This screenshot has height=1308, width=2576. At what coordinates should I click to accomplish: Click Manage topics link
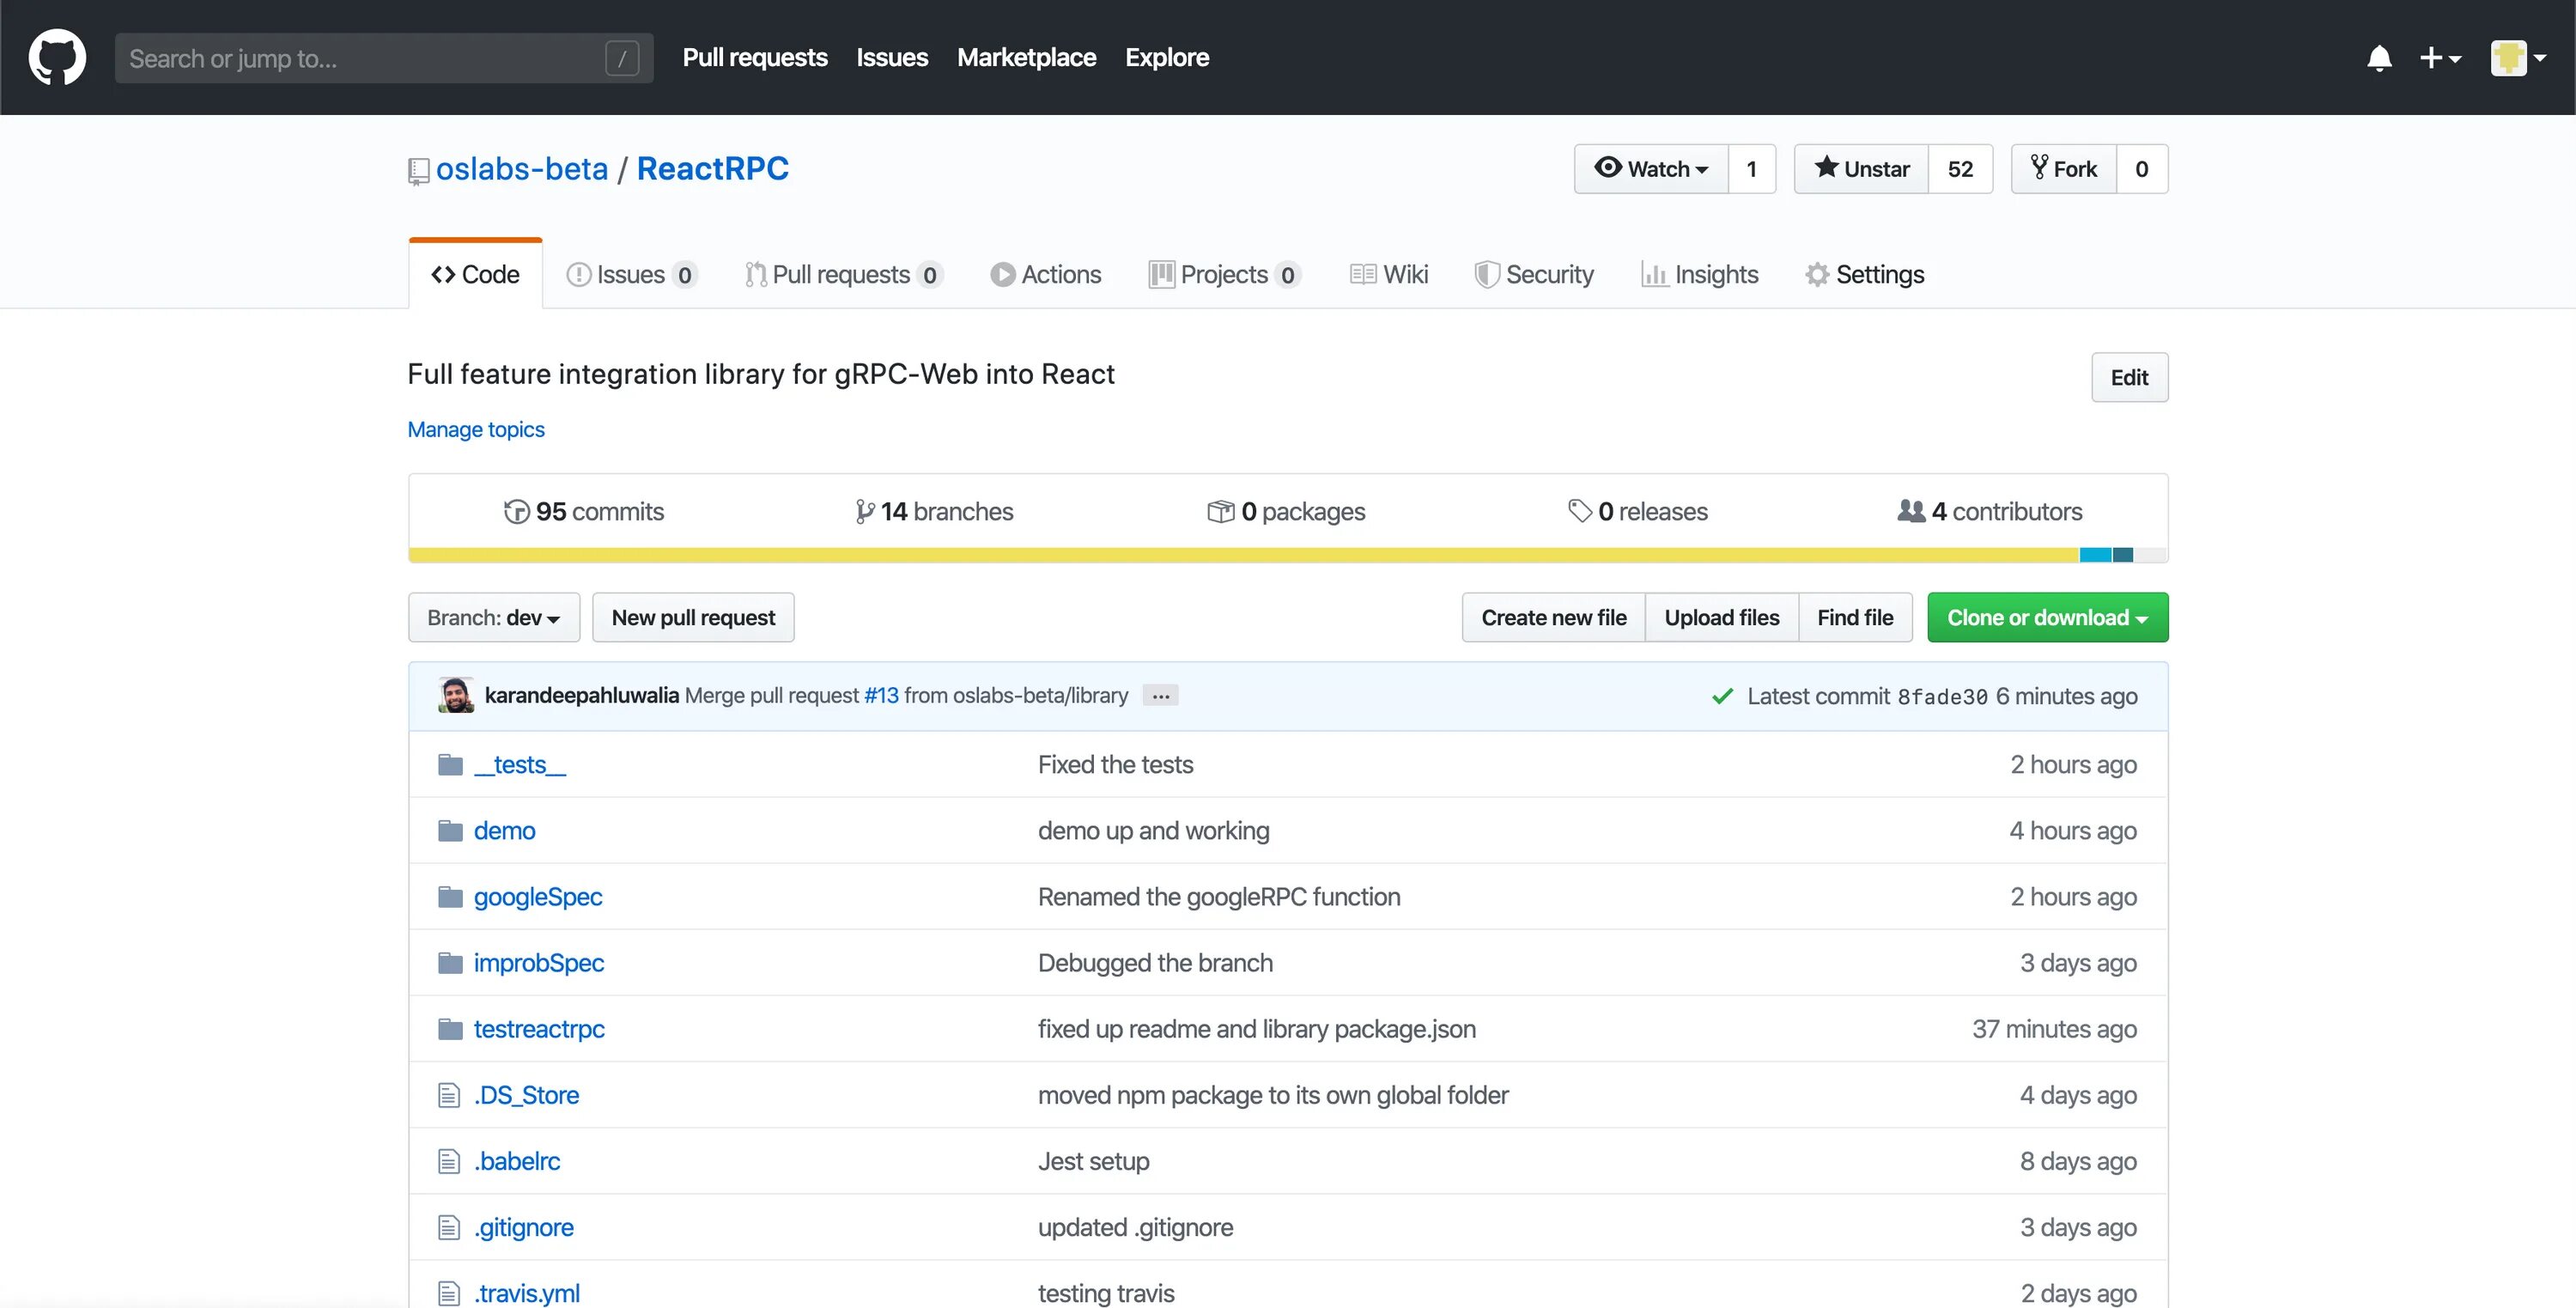tap(476, 429)
